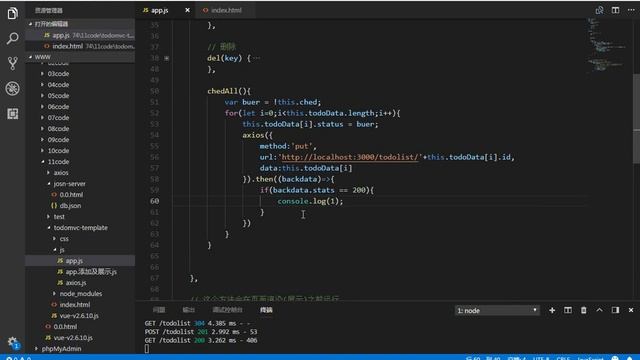Open the terminal selector dropdown '1: node'
Screen dimensions: 640x360
(x=497, y=311)
